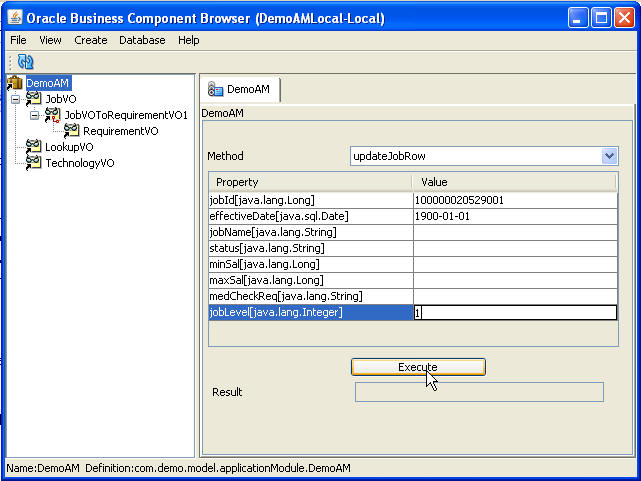Click the jobLevel value input field
The image size is (641, 481).
click(515, 313)
